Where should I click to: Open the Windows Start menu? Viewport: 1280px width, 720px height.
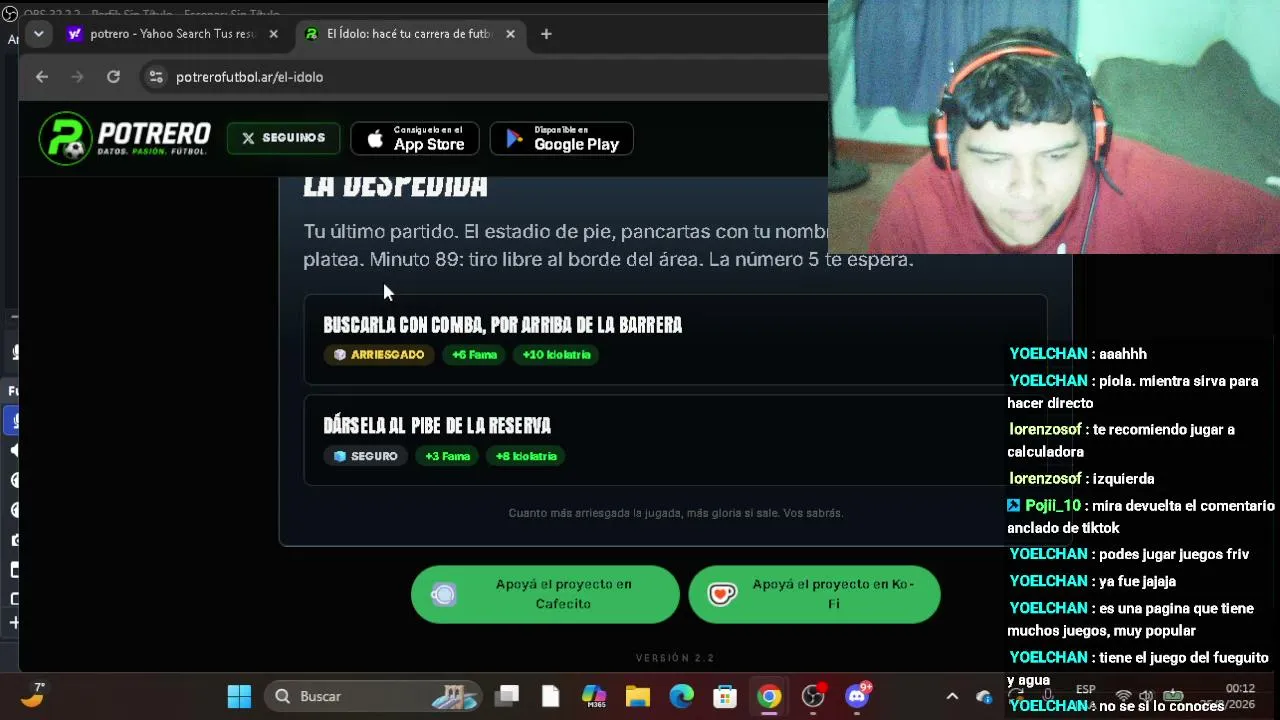coord(239,696)
